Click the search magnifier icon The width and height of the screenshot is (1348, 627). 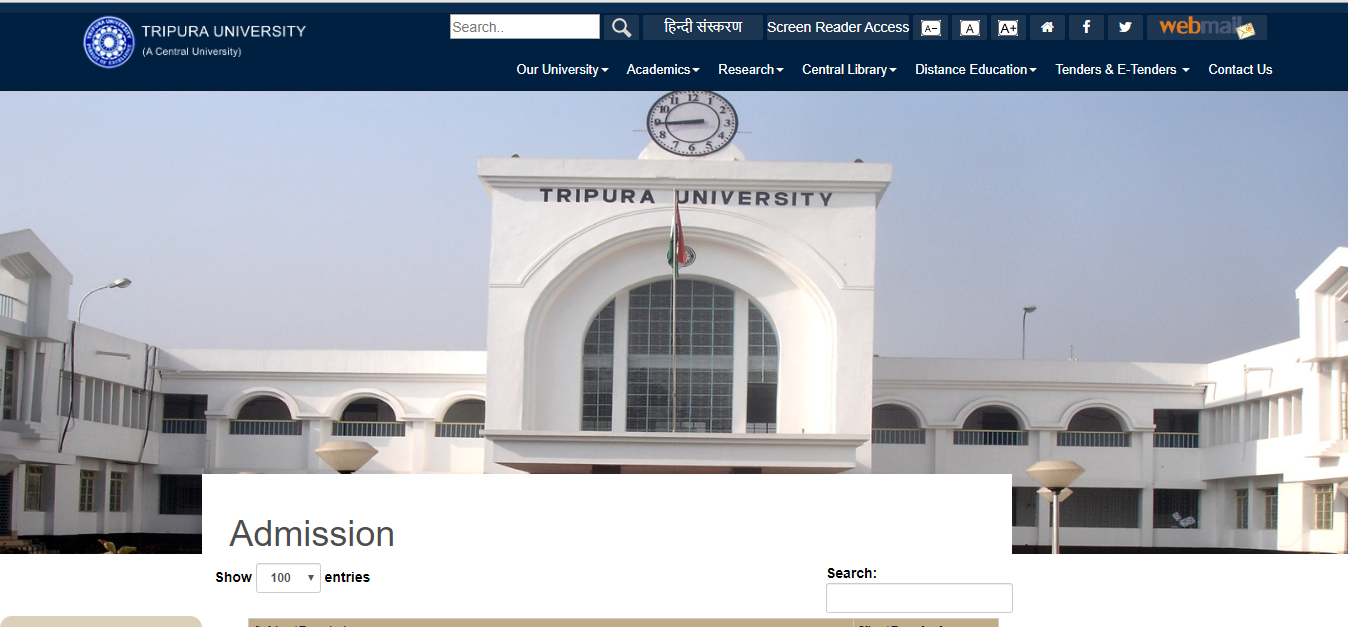click(x=620, y=26)
